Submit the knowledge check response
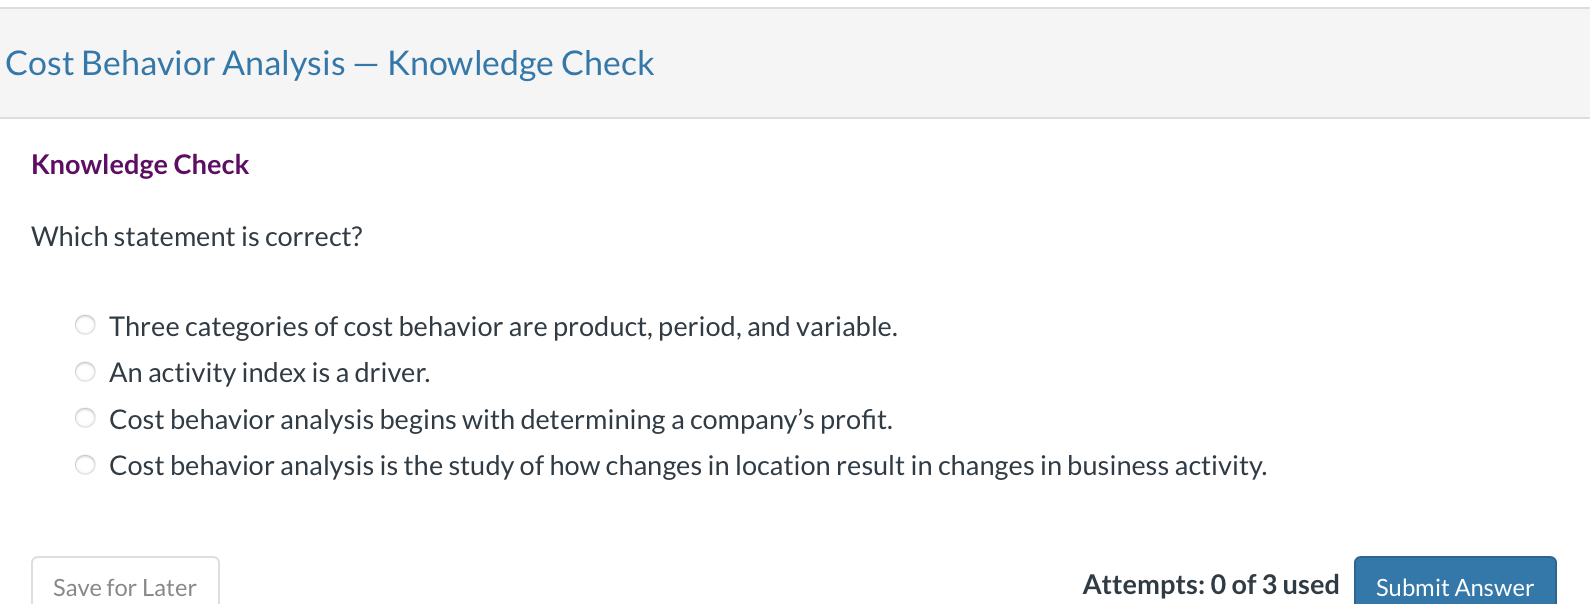This screenshot has height=604, width=1590. click(1453, 586)
